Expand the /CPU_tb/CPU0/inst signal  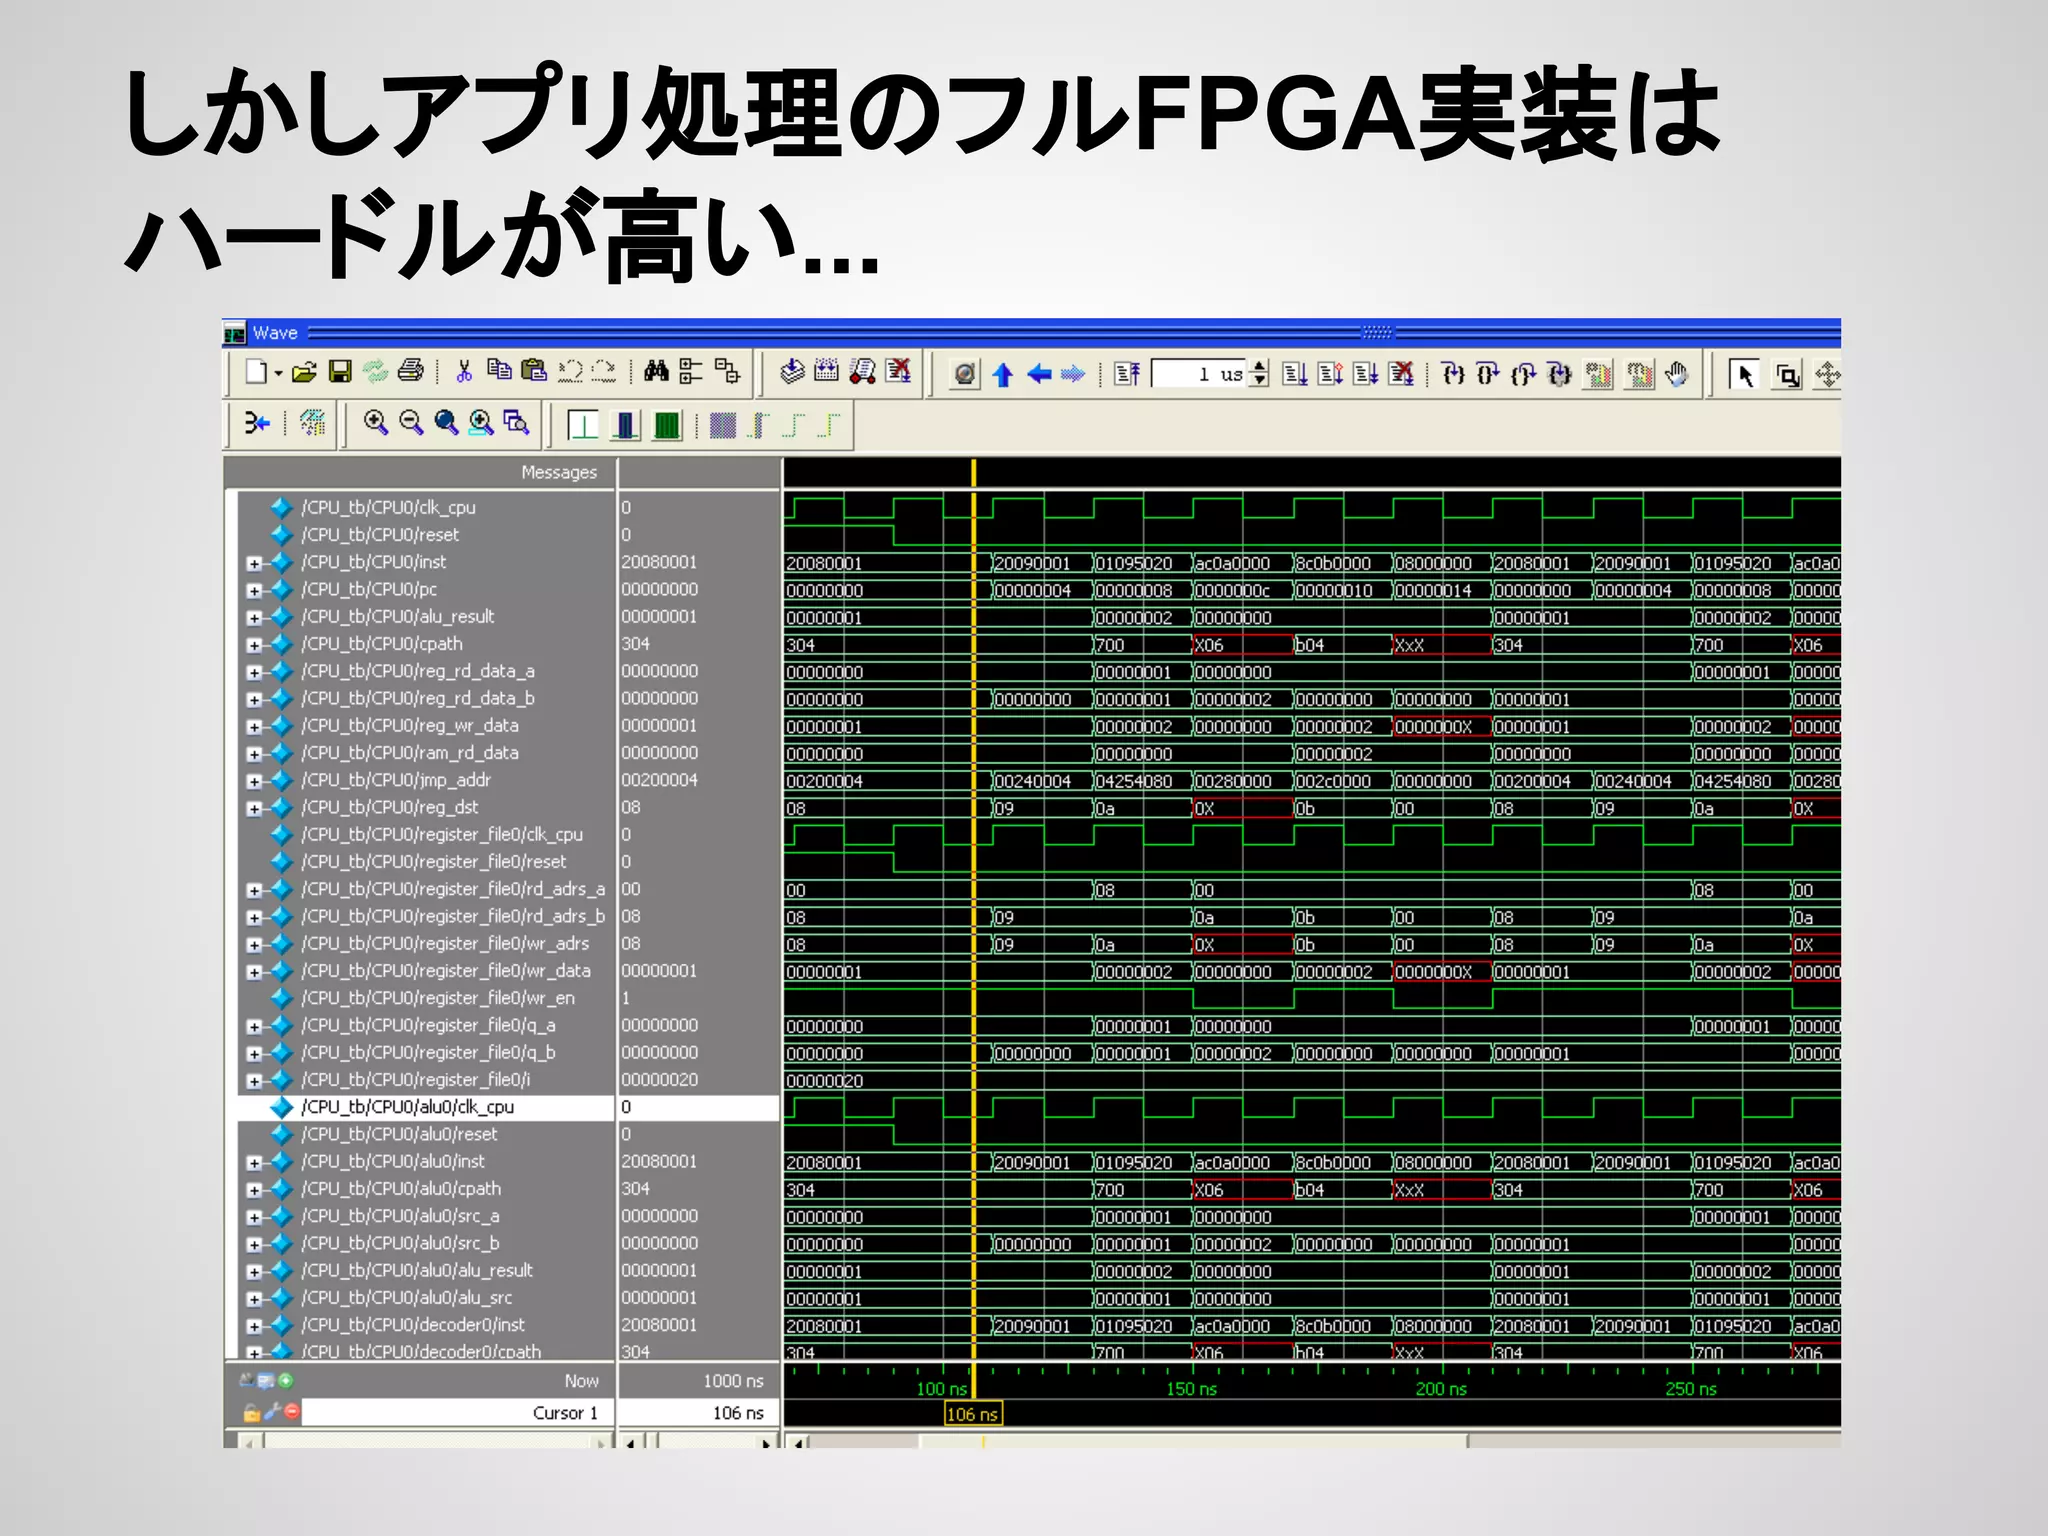tap(254, 563)
